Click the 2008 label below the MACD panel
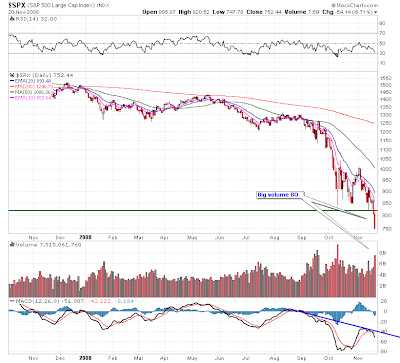The image size is (400, 363). [86, 358]
